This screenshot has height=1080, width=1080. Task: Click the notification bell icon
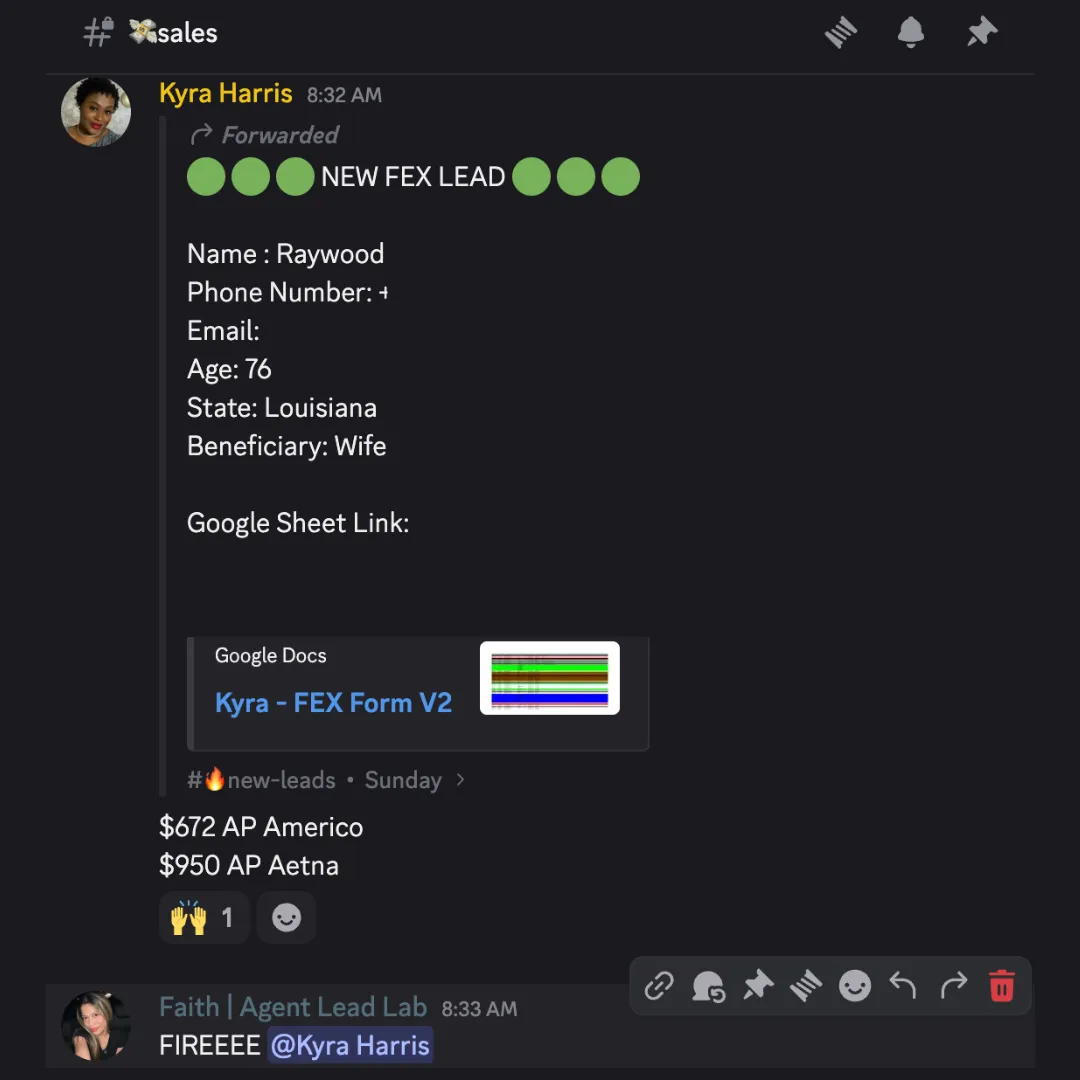911,32
